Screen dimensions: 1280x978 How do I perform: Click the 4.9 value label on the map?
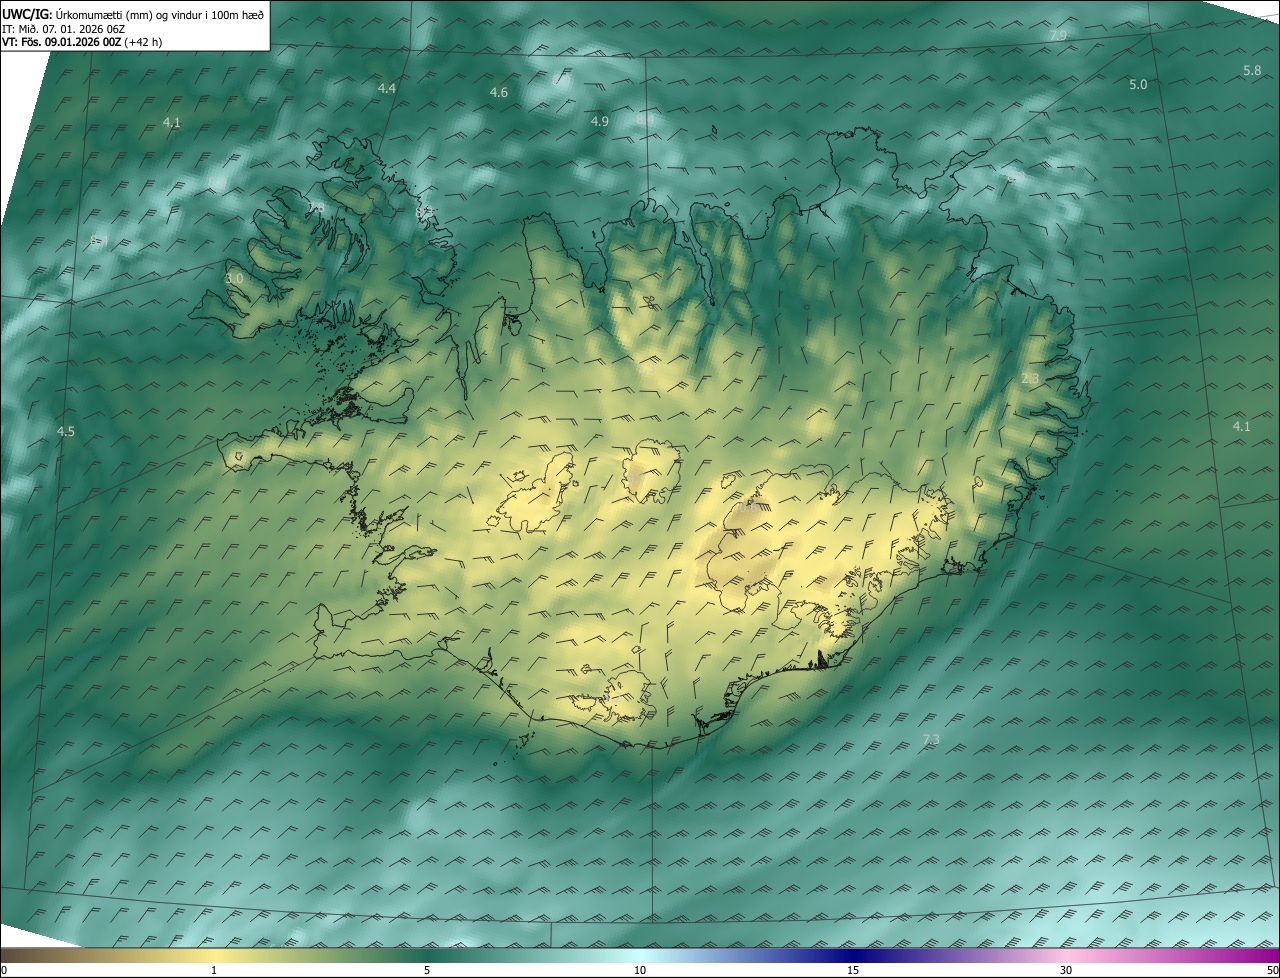pos(600,122)
